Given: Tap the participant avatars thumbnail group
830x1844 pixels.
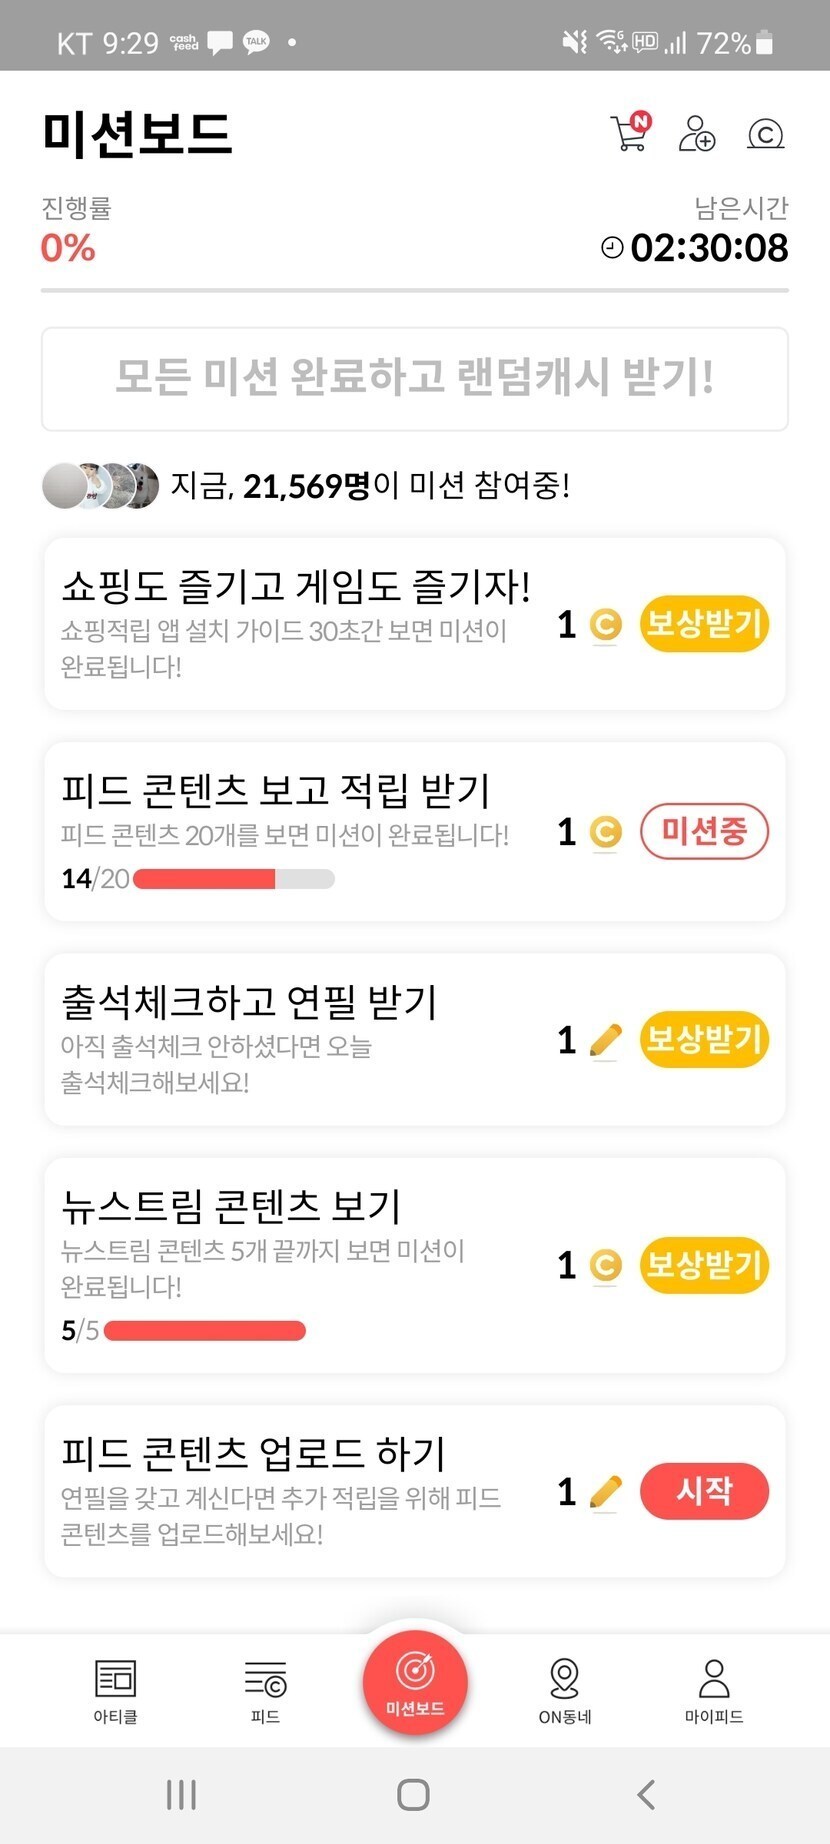Looking at the screenshot, I should click(100, 486).
